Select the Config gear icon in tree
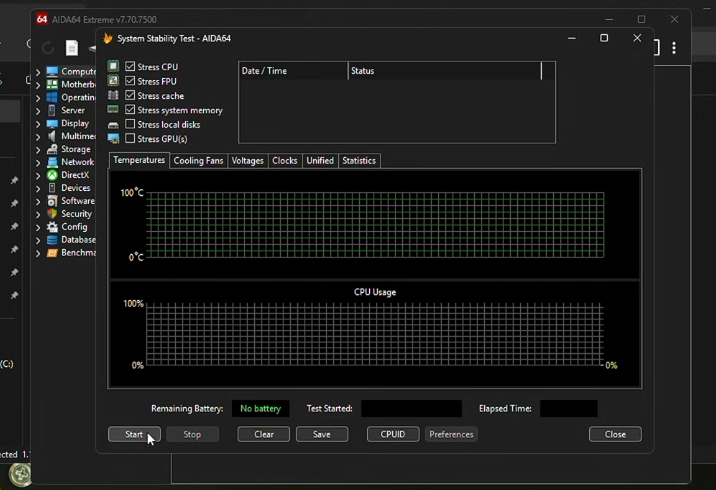This screenshot has height=490, width=716. pos(53,227)
